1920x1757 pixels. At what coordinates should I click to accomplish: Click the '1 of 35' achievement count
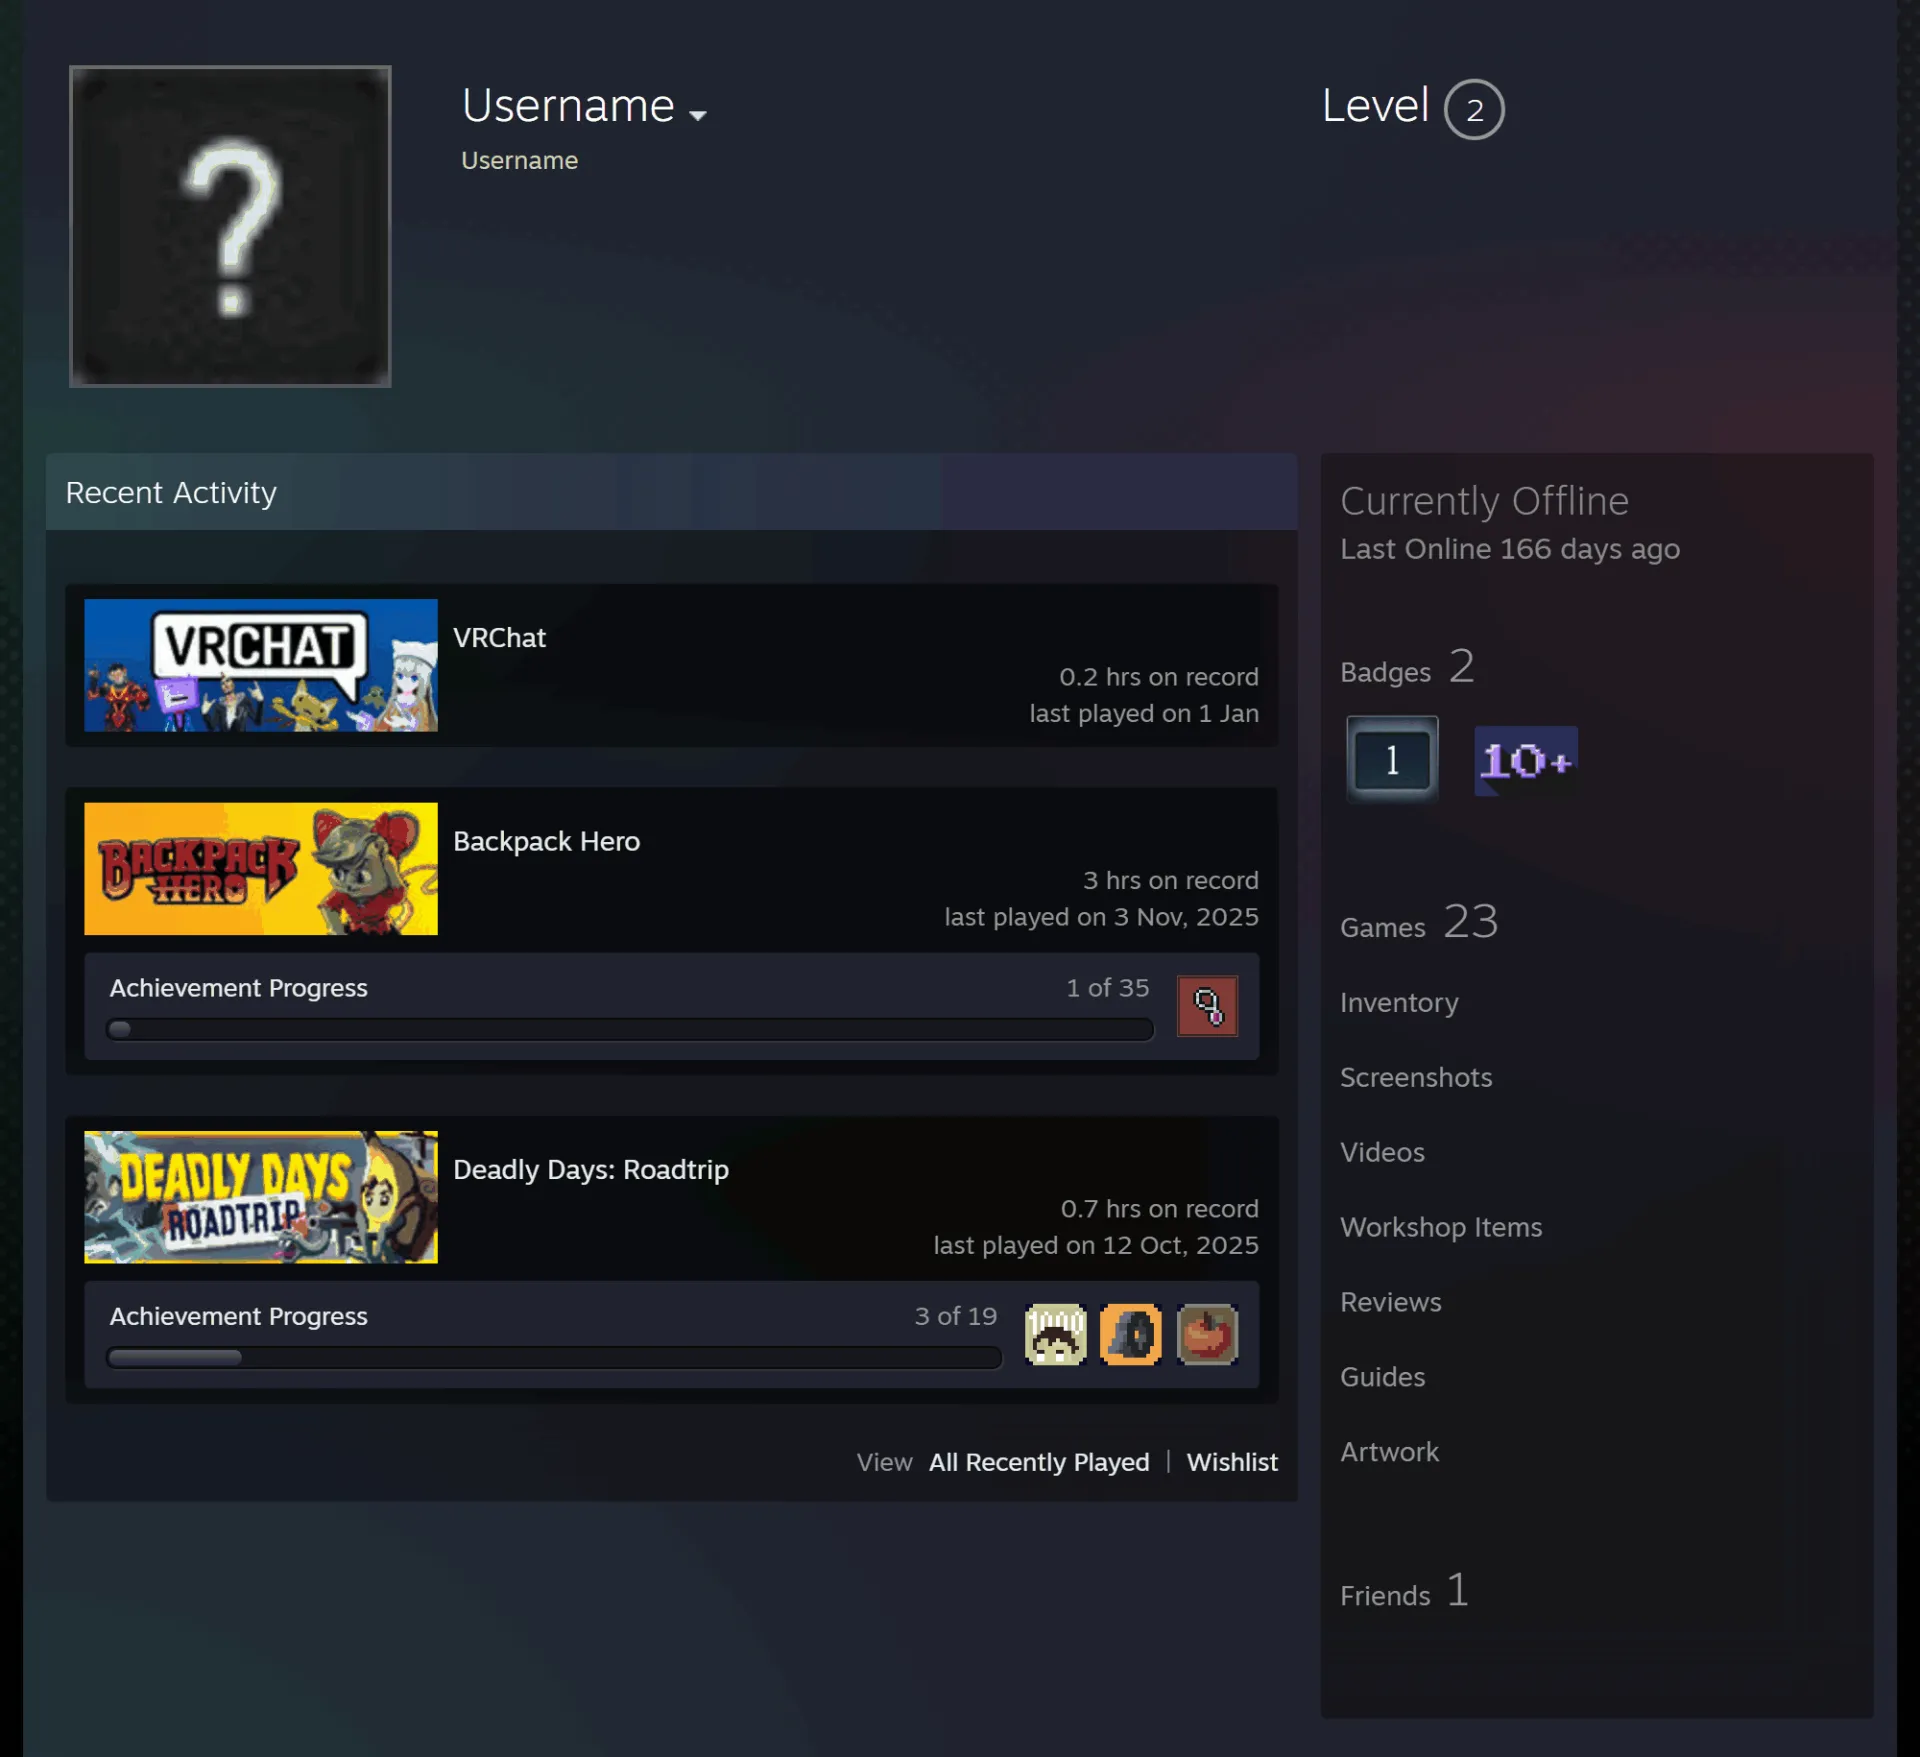point(1108,988)
